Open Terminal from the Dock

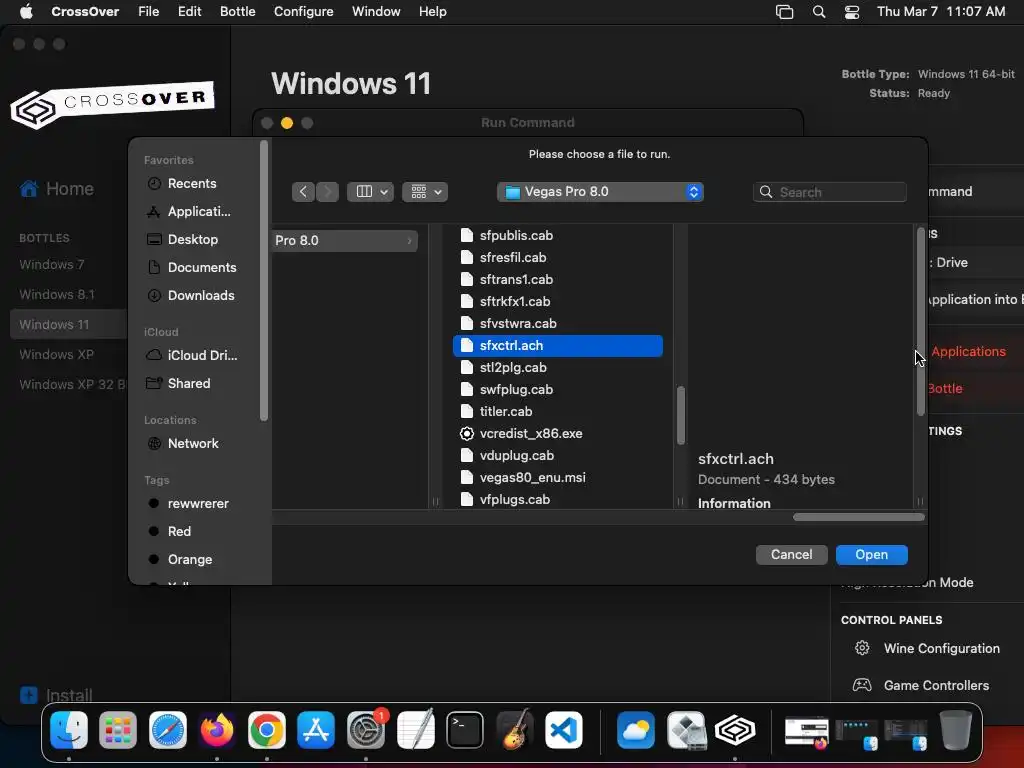(465, 729)
